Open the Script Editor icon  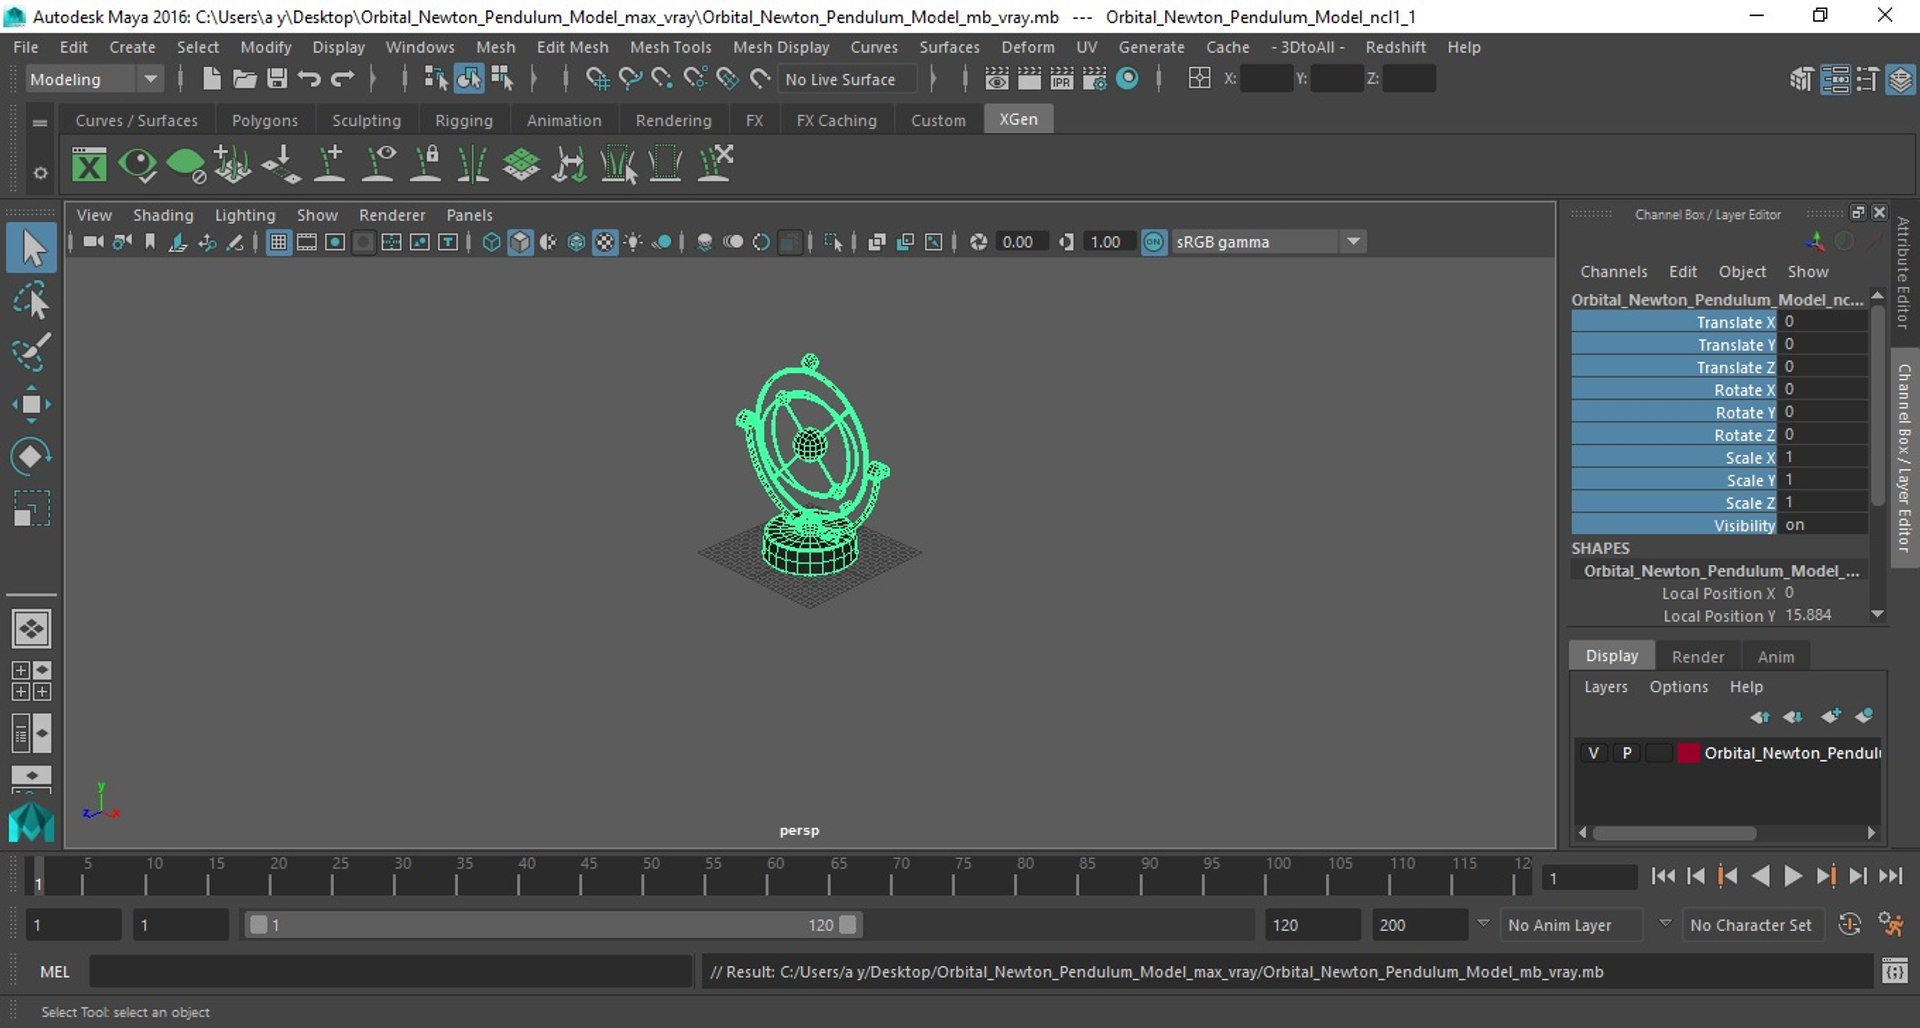1895,971
